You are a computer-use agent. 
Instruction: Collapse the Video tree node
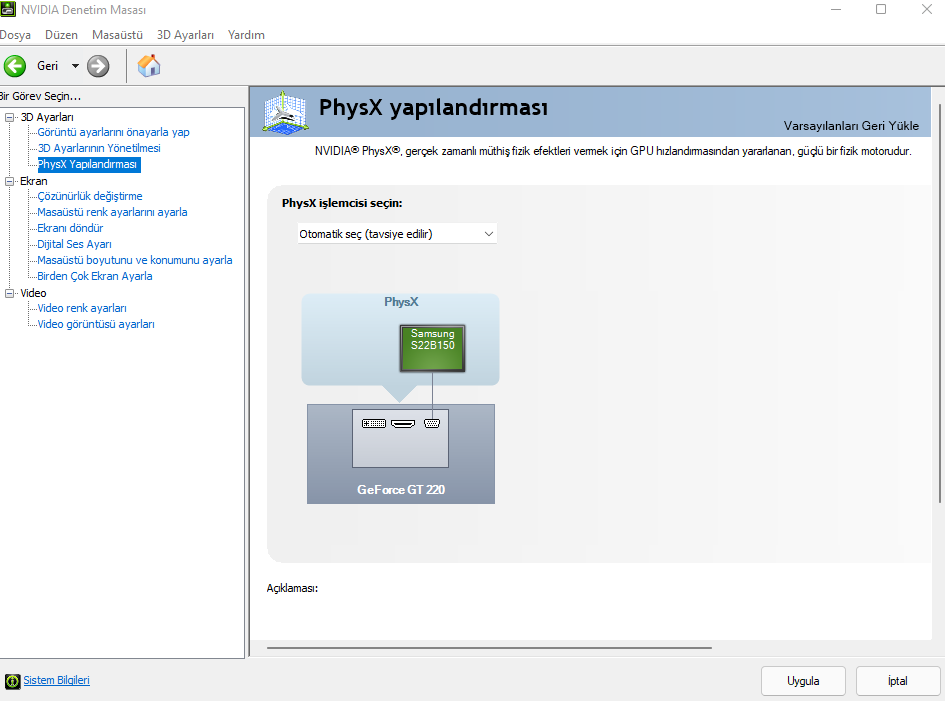tap(9, 293)
